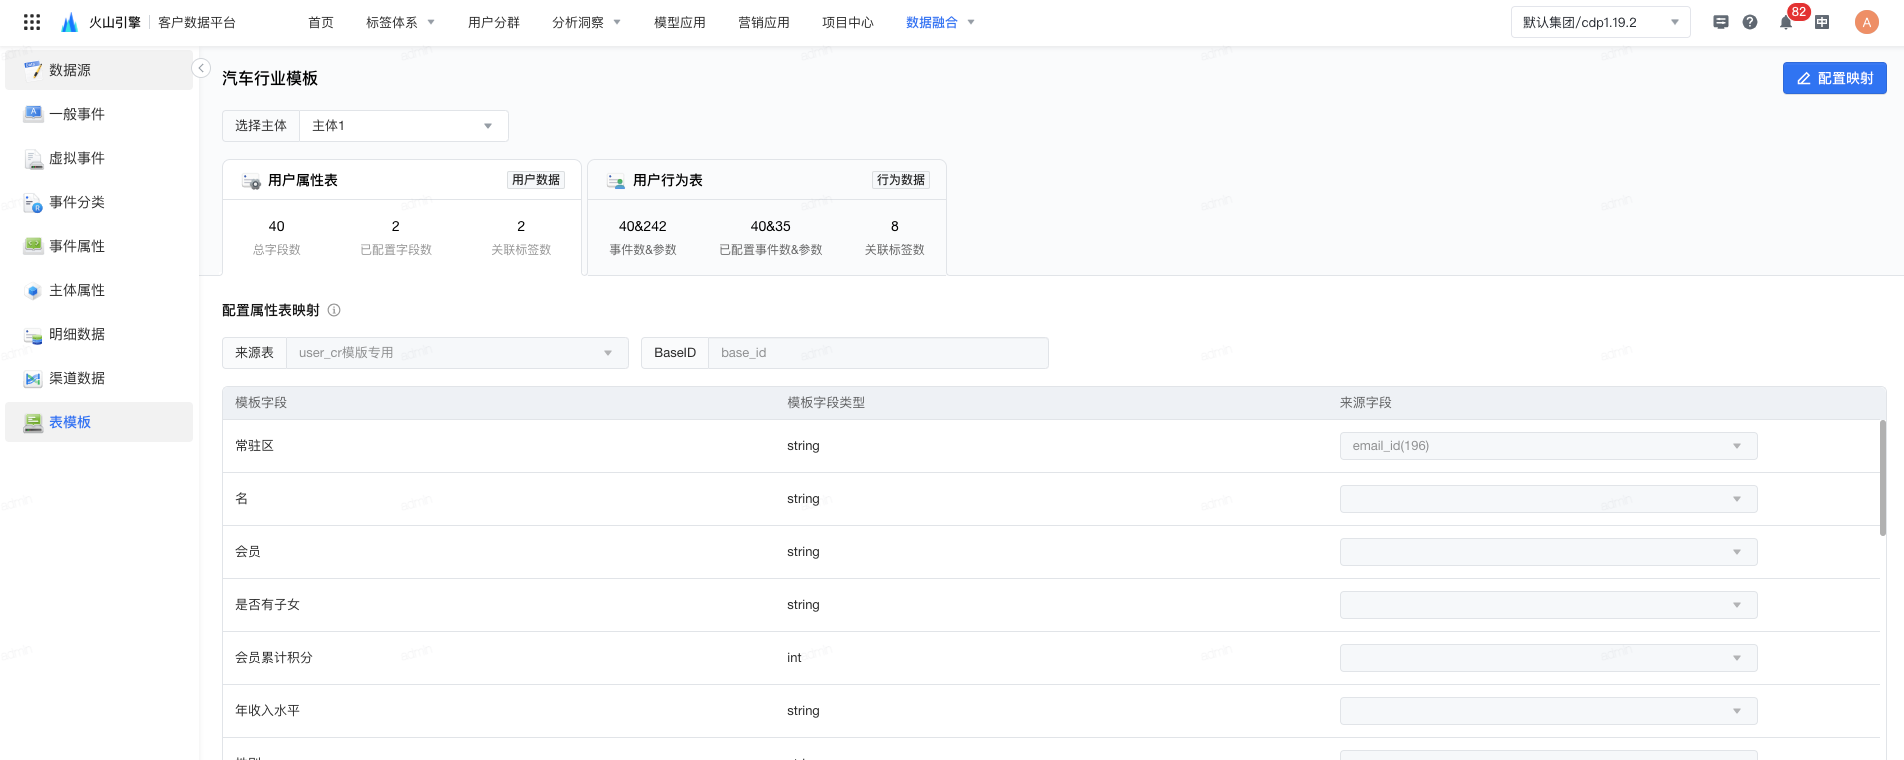
Task: Click the 常驻区 field name cell
Action: [254, 446]
